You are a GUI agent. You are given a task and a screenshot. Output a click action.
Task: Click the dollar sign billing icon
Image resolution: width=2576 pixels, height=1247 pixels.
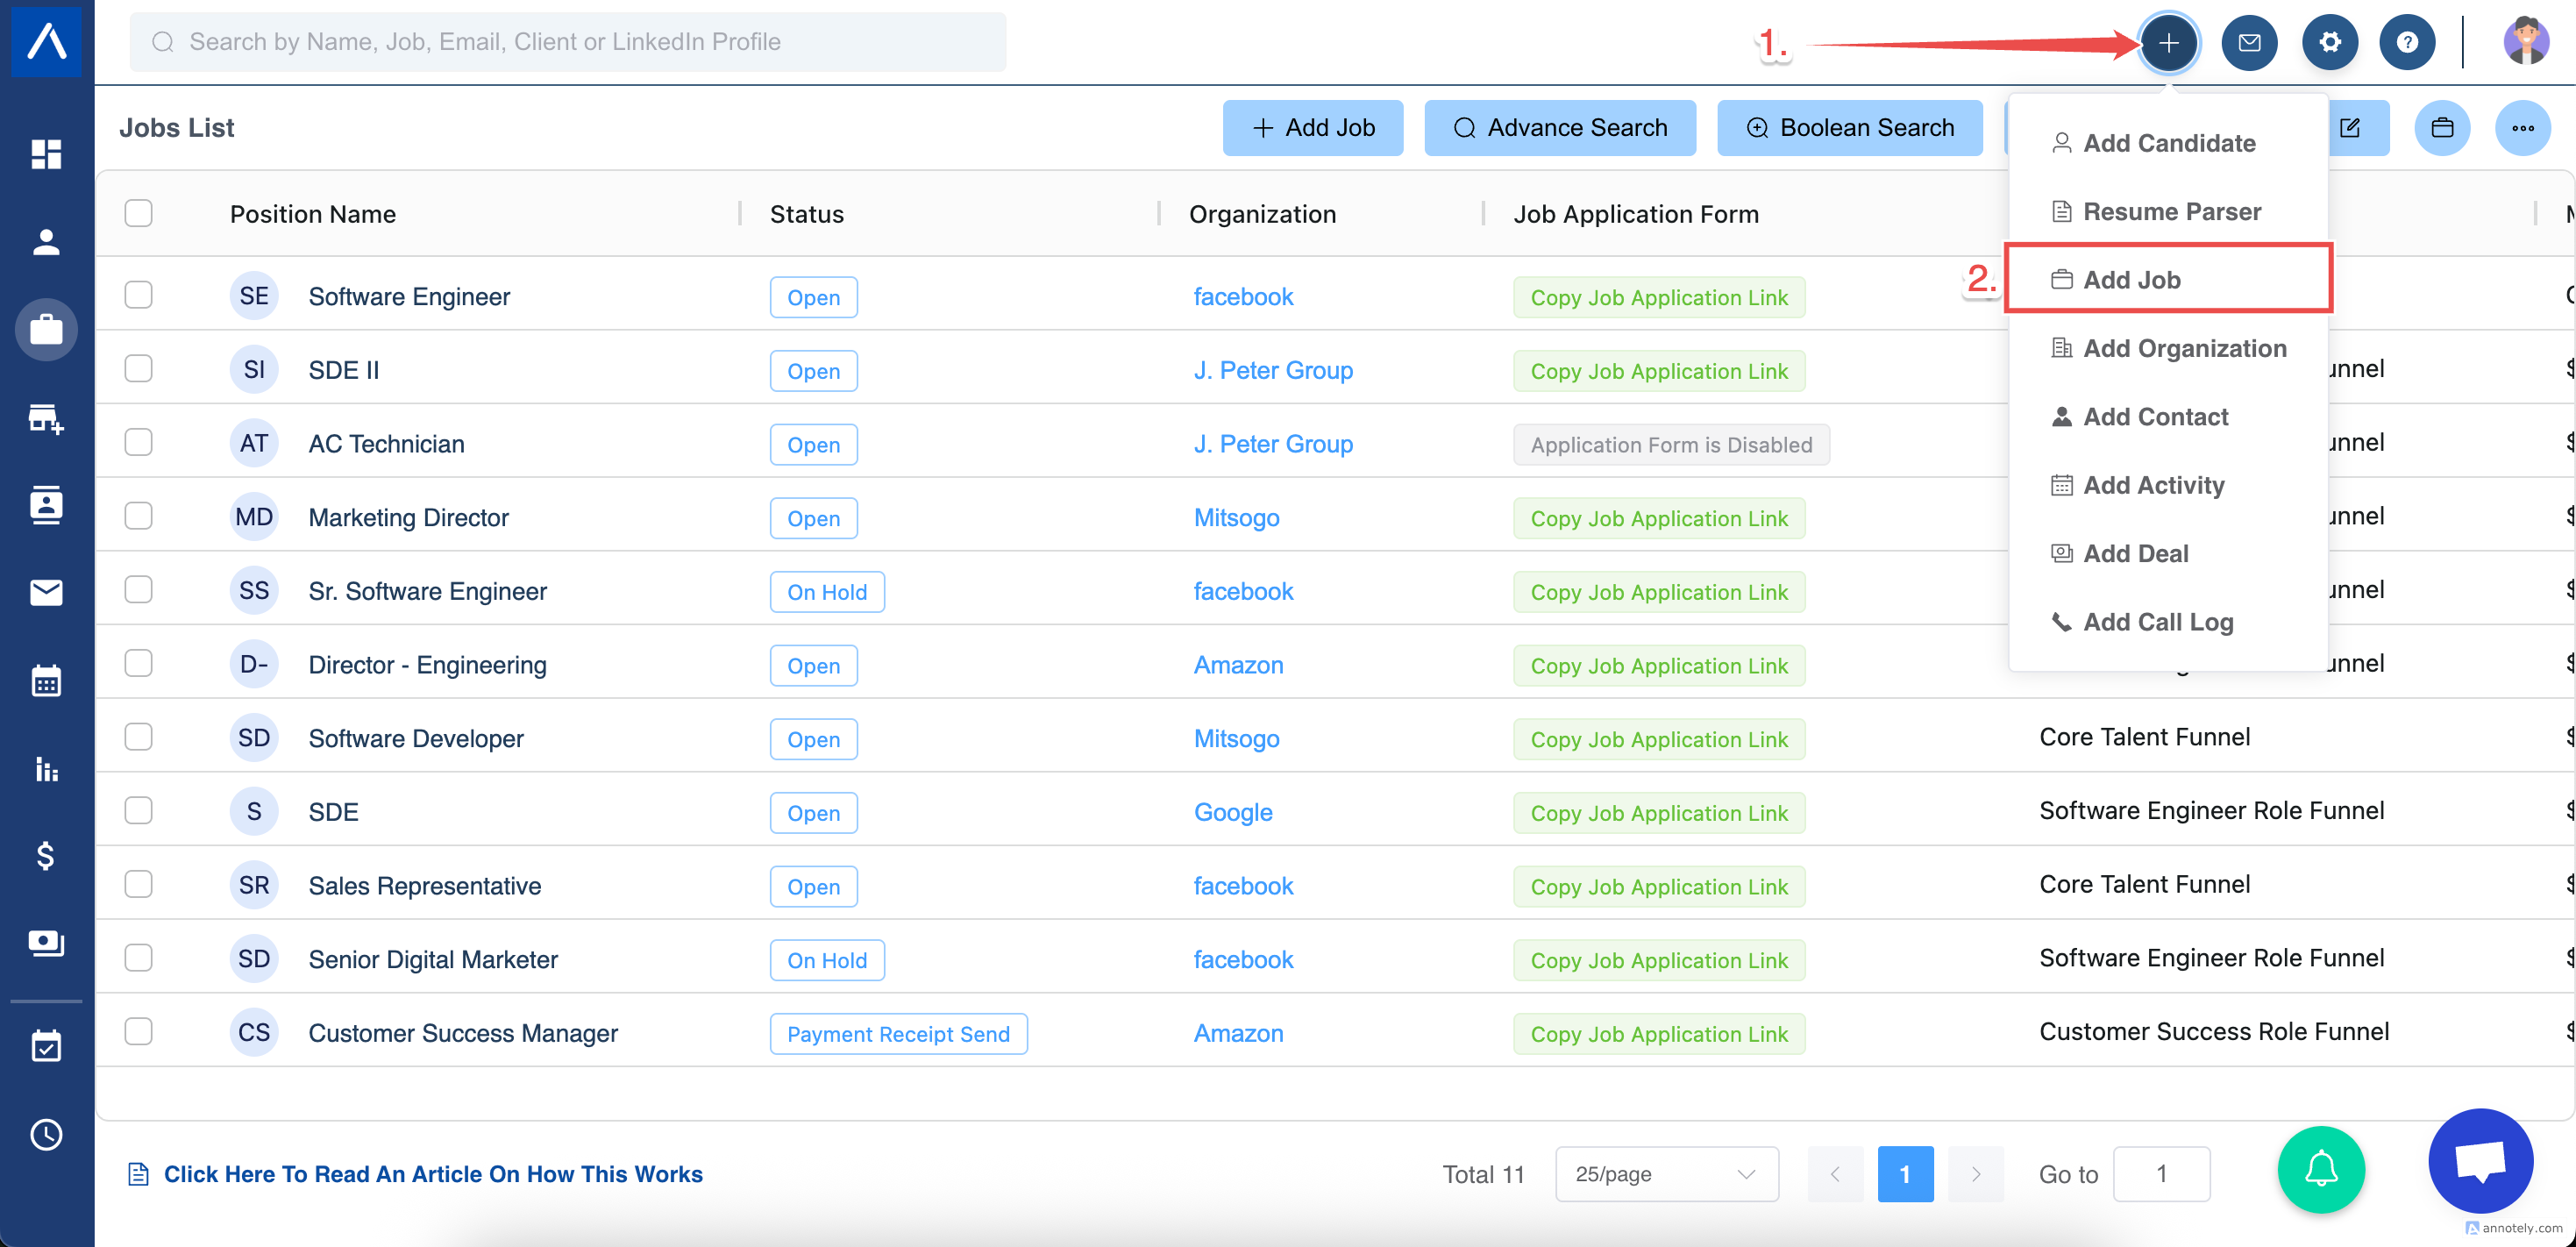pos(46,856)
